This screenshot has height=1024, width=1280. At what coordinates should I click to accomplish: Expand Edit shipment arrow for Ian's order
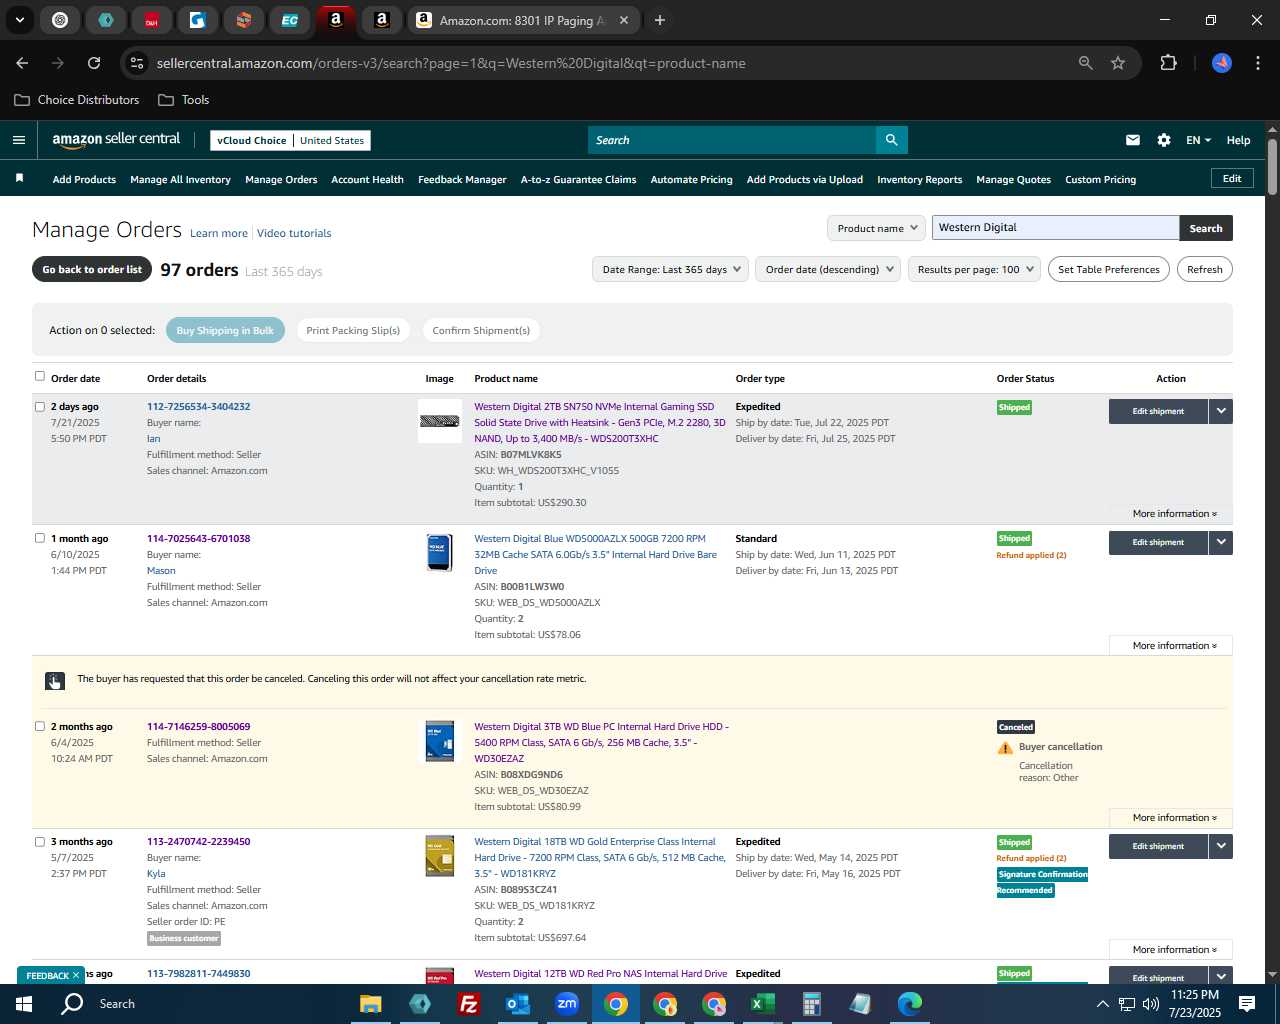click(x=1220, y=411)
